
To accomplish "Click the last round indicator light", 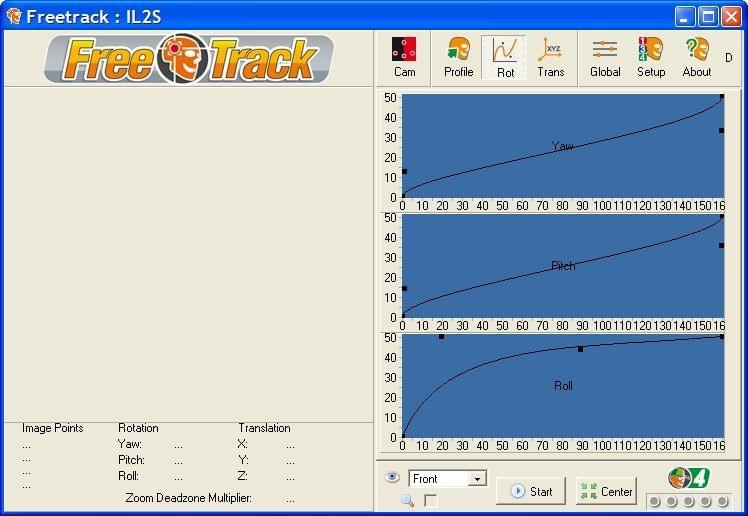I will 723,501.
